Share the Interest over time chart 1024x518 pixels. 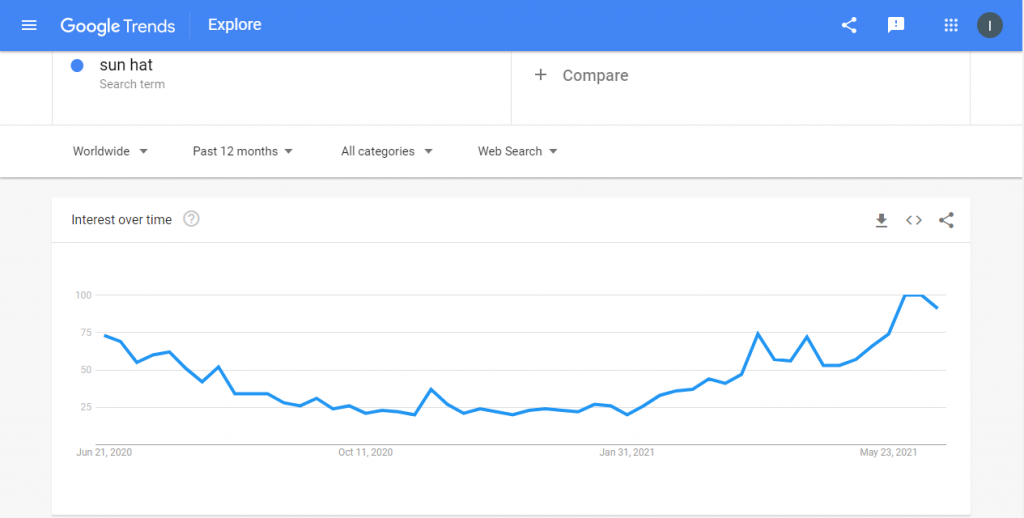pos(946,220)
